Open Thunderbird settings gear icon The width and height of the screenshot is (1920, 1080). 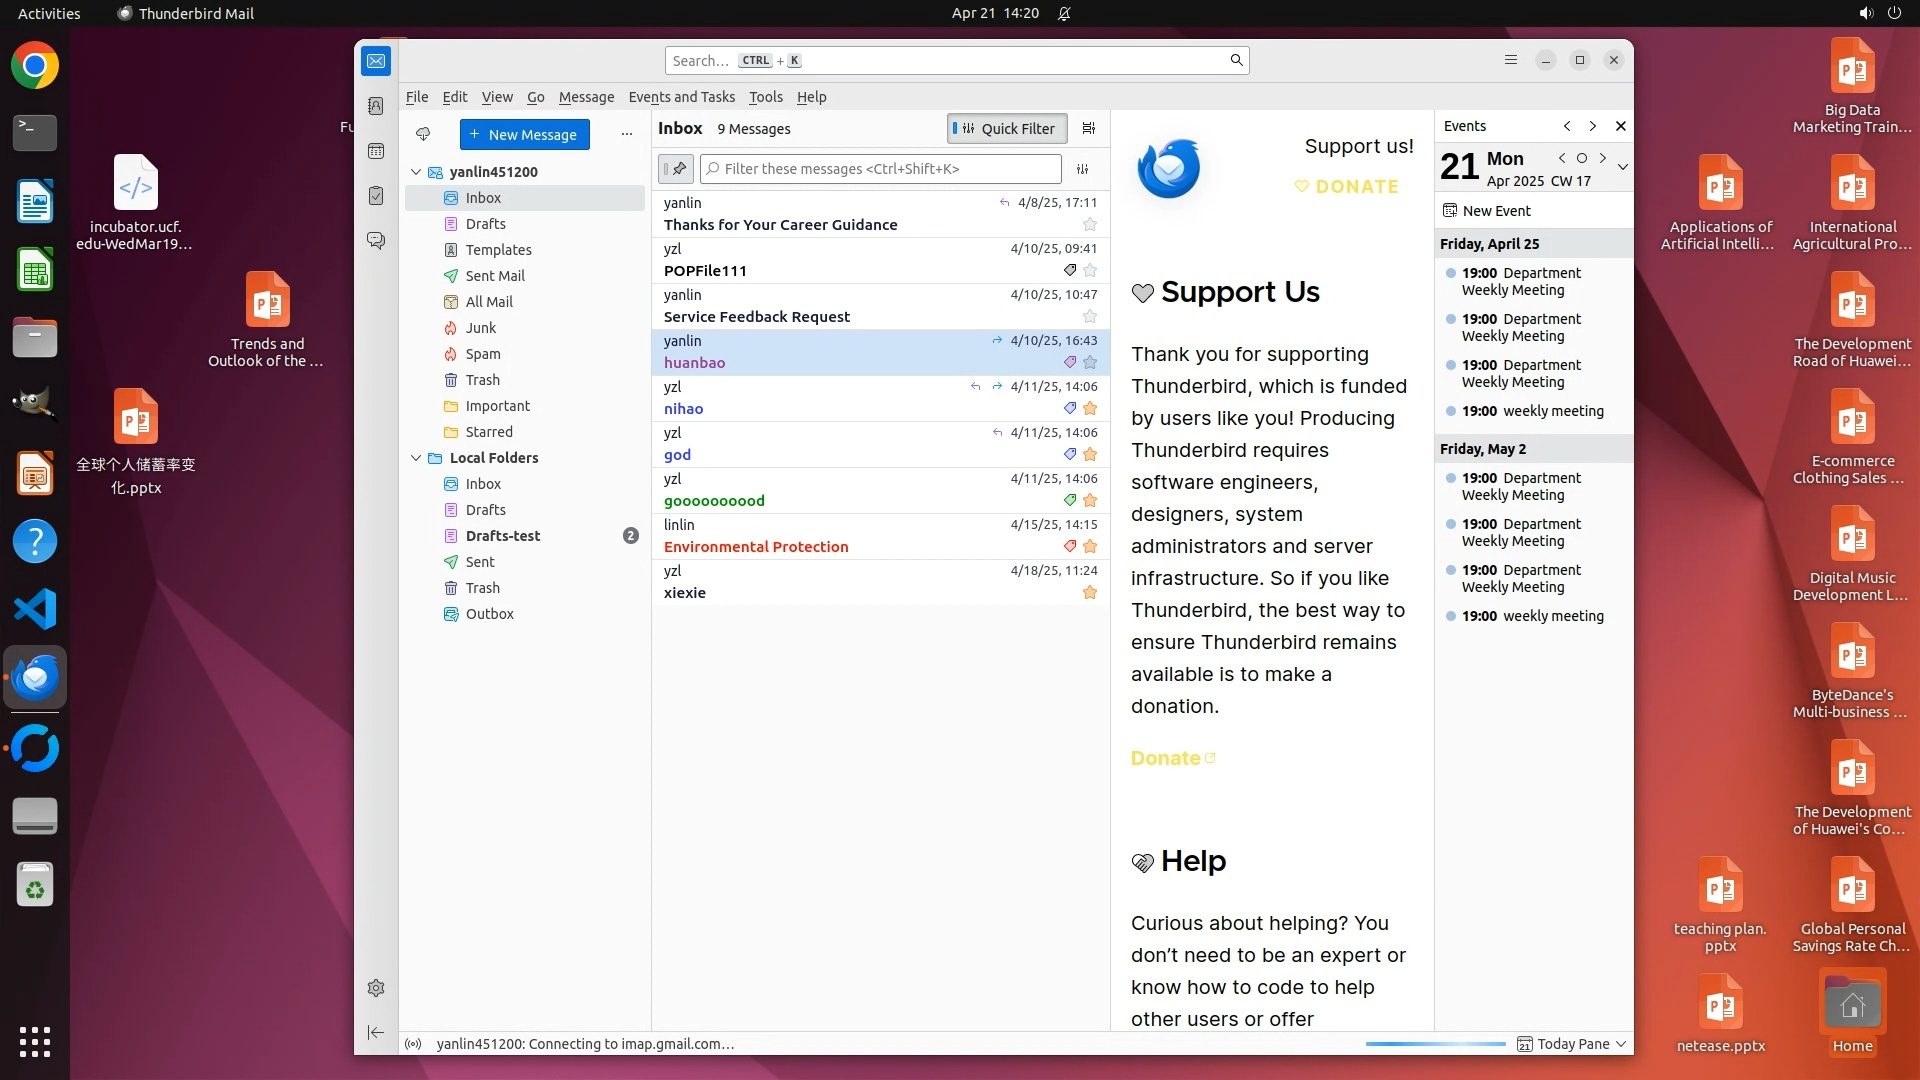376,988
